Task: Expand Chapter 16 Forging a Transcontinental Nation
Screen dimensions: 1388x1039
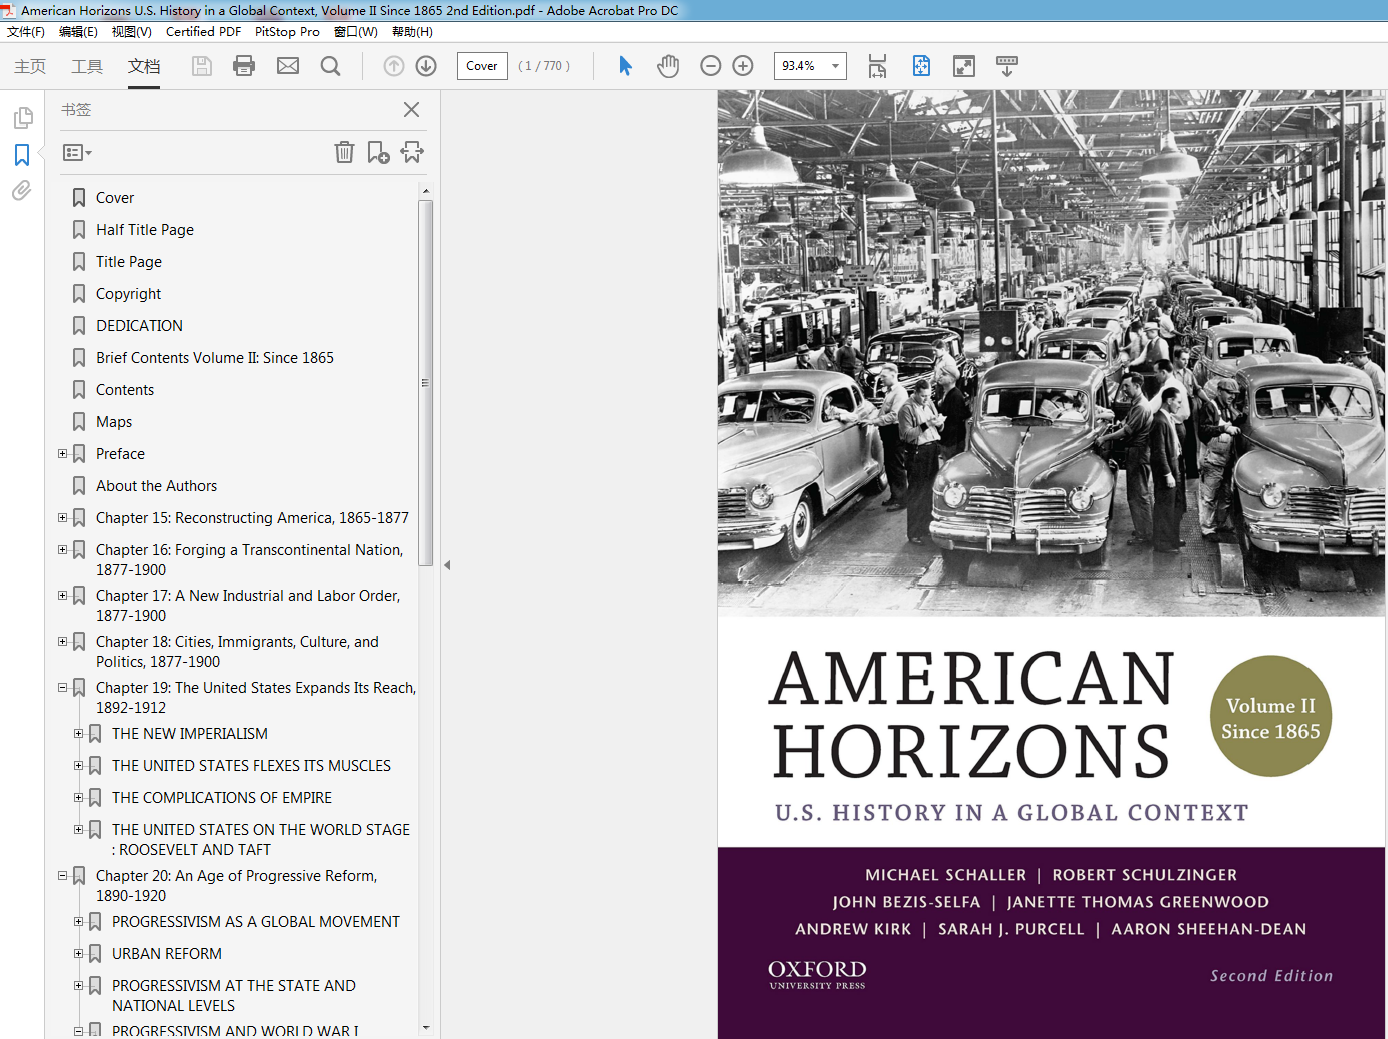Action: click(x=63, y=549)
